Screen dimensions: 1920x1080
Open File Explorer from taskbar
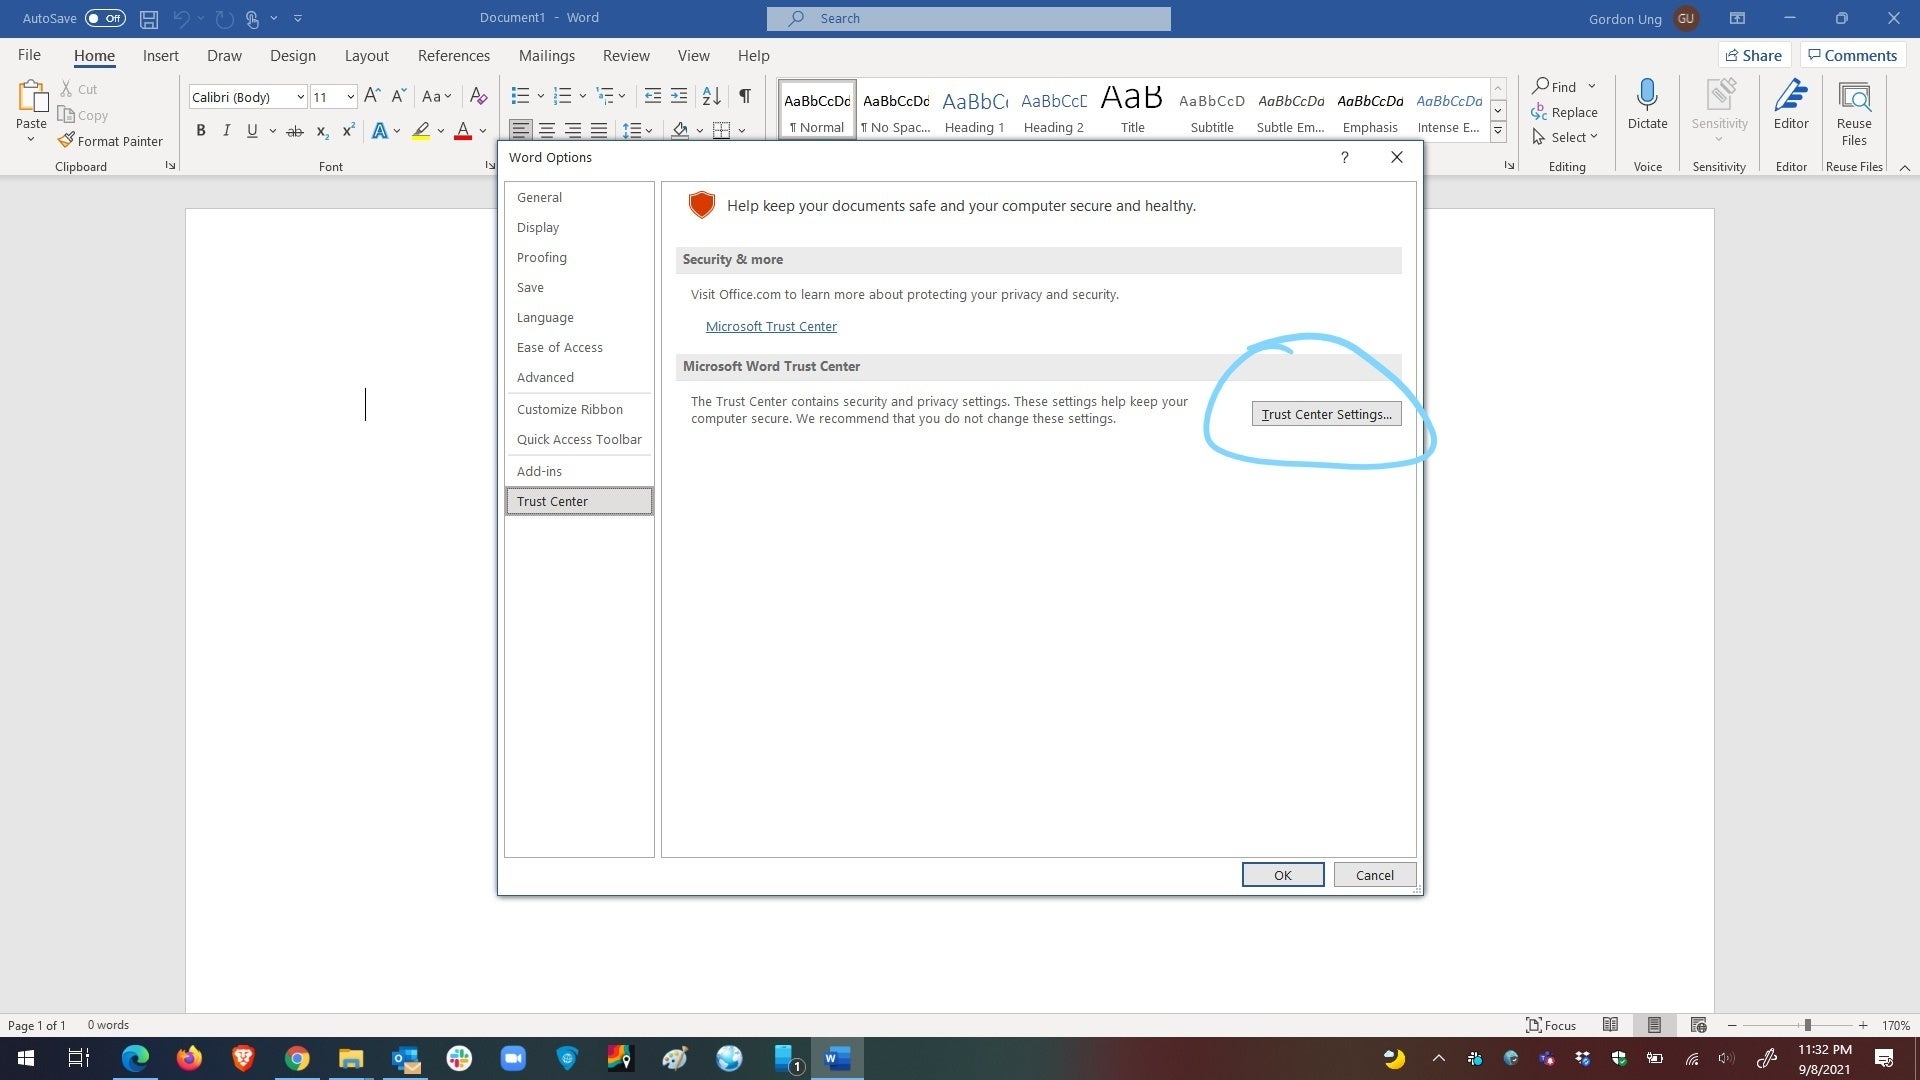pos(351,1058)
